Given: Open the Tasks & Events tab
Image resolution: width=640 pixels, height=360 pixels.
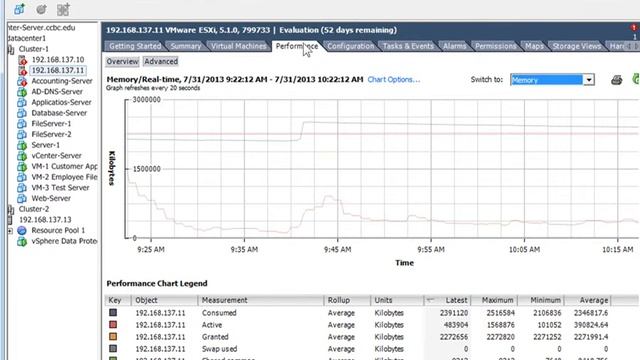Looking at the screenshot, I should 408,46.
